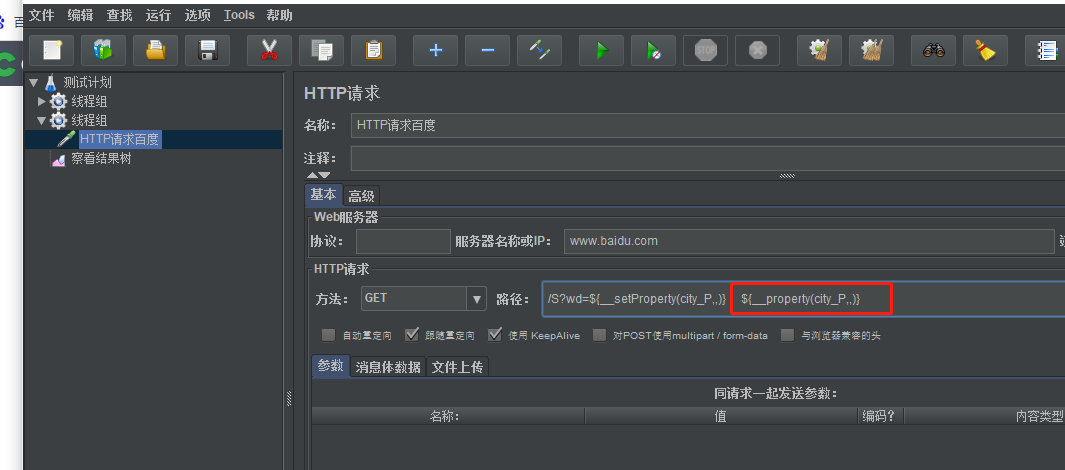1065x470 pixels.
Task: Click the 路径 input field
Action: 804,299
